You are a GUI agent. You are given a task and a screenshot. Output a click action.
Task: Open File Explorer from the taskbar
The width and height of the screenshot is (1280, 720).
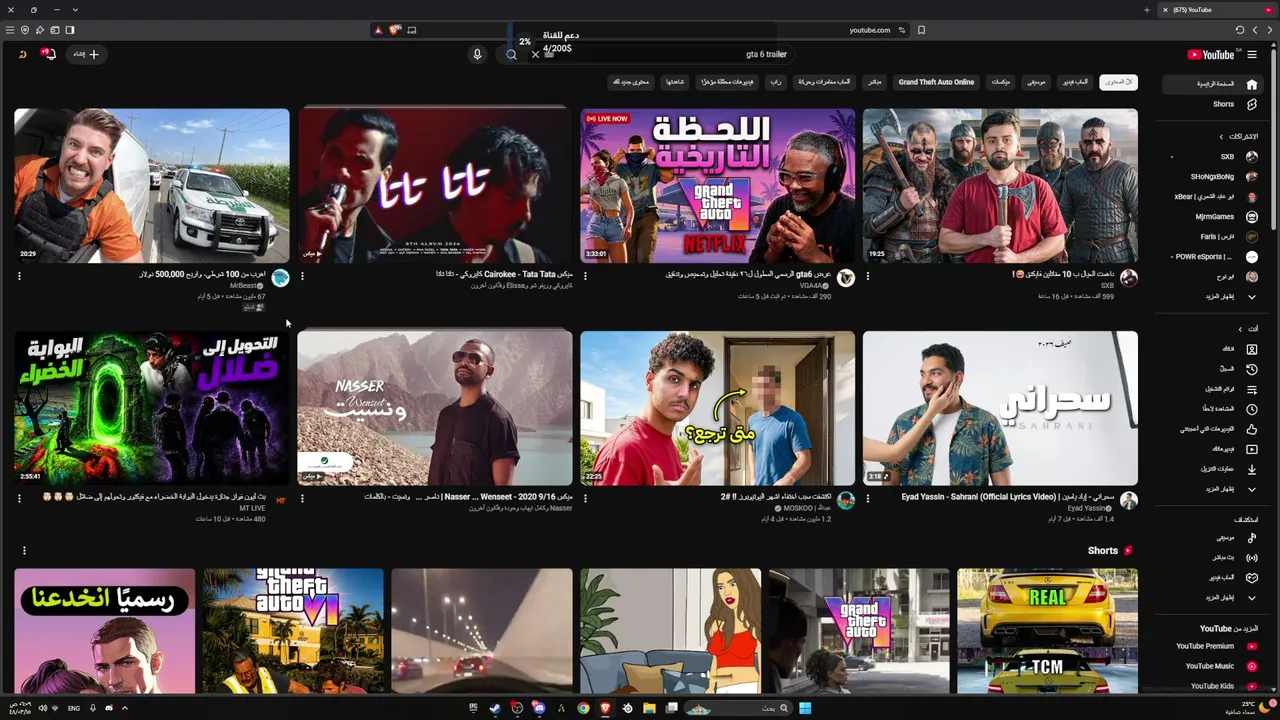coord(649,708)
